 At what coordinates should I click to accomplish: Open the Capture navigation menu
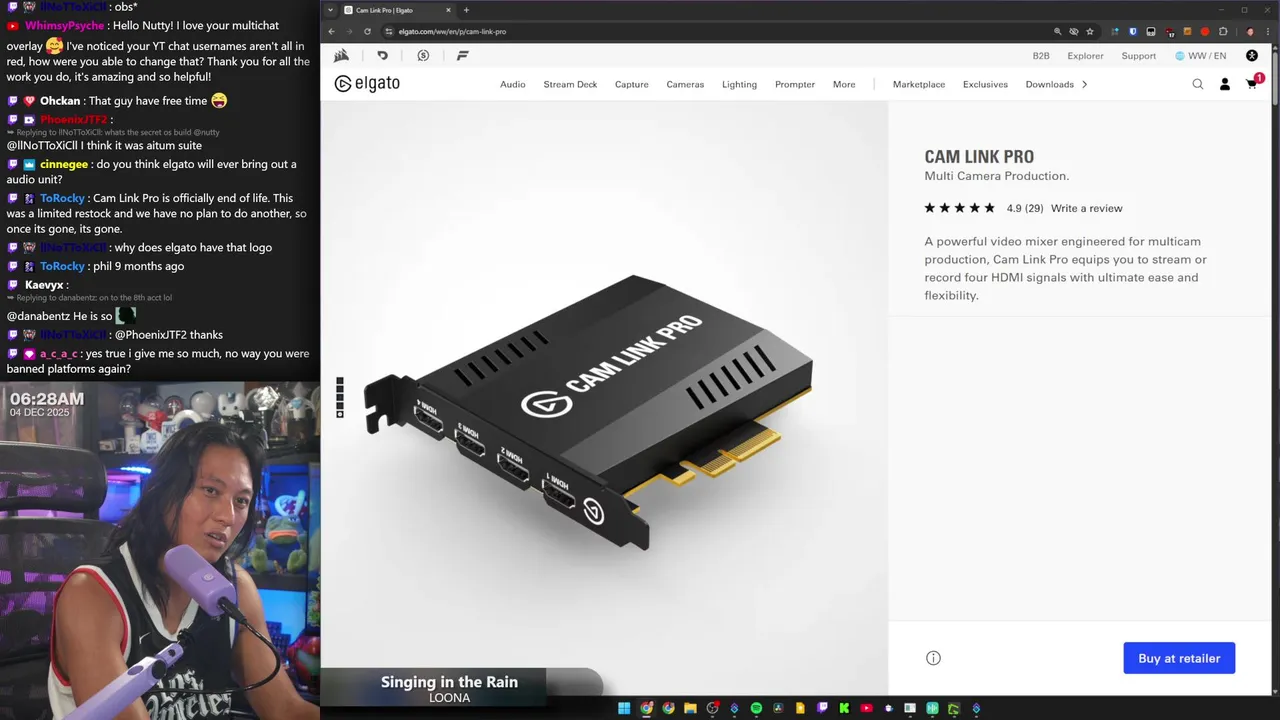pyautogui.click(x=632, y=84)
